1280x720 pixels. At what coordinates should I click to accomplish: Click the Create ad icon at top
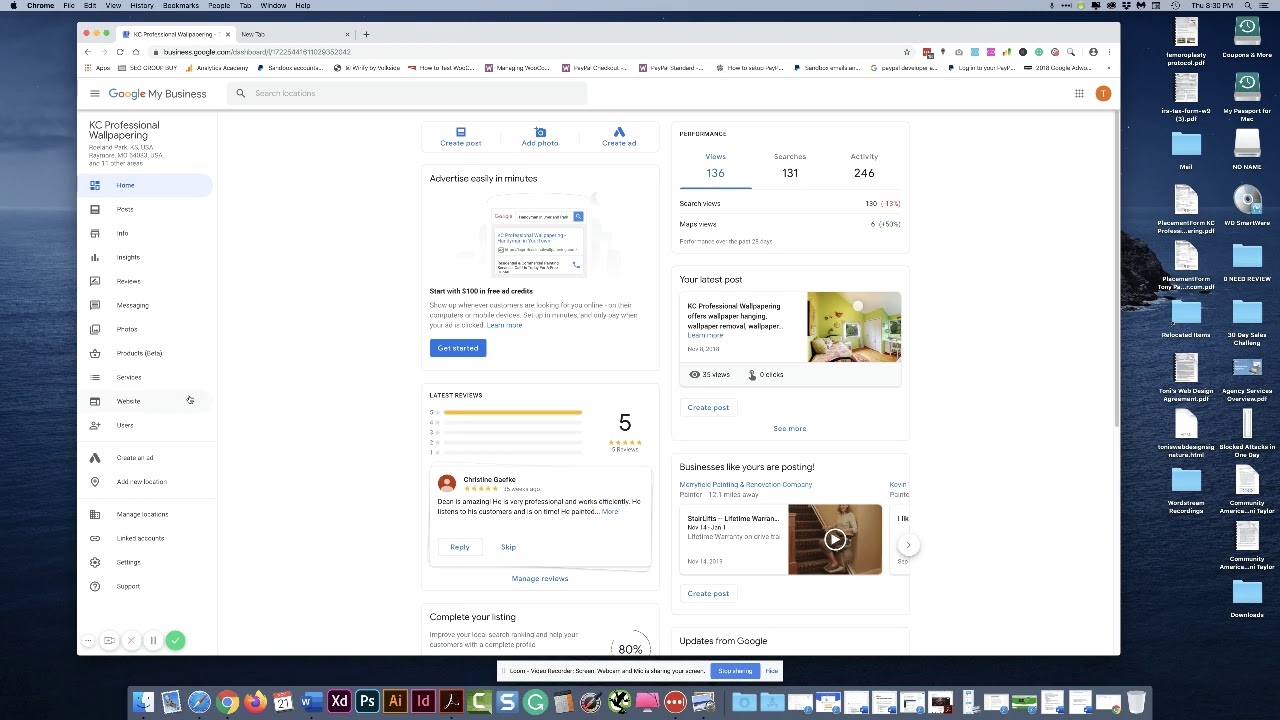click(619, 132)
